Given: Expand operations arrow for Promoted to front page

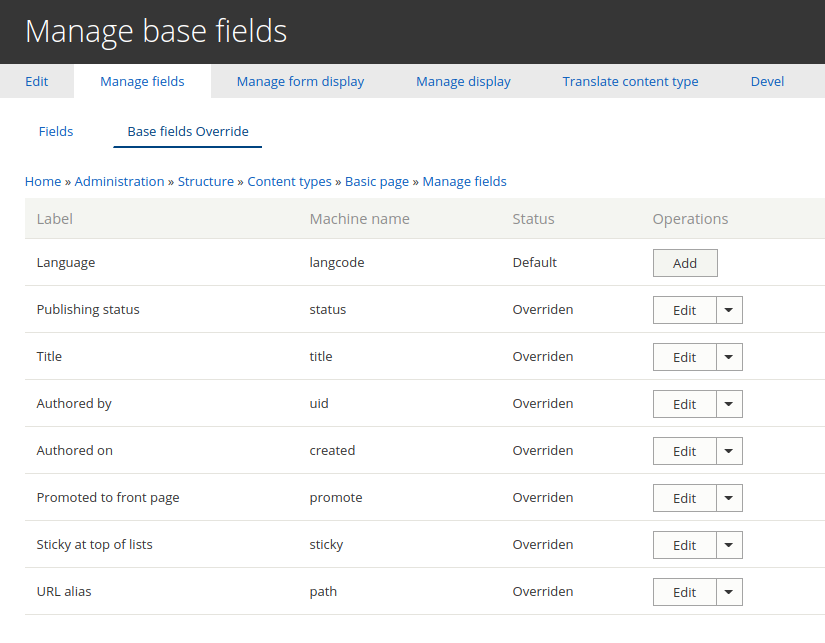Looking at the screenshot, I should pos(729,498).
